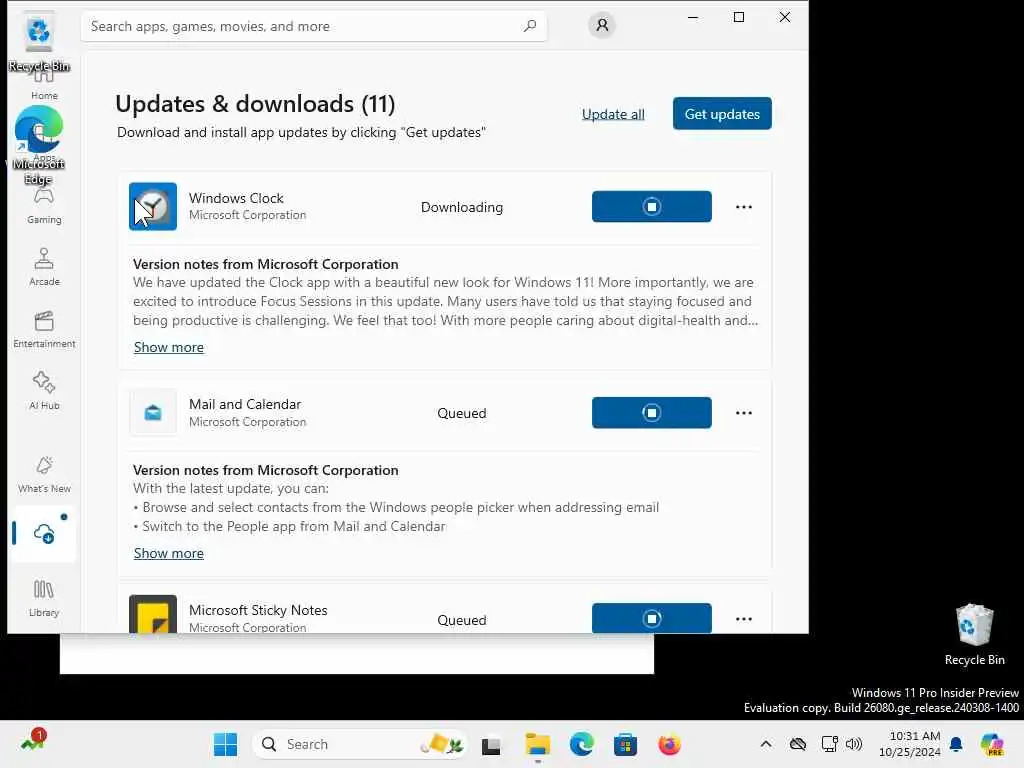Open the Library section in sidebar
This screenshot has width=1024, height=768.
click(44, 598)
